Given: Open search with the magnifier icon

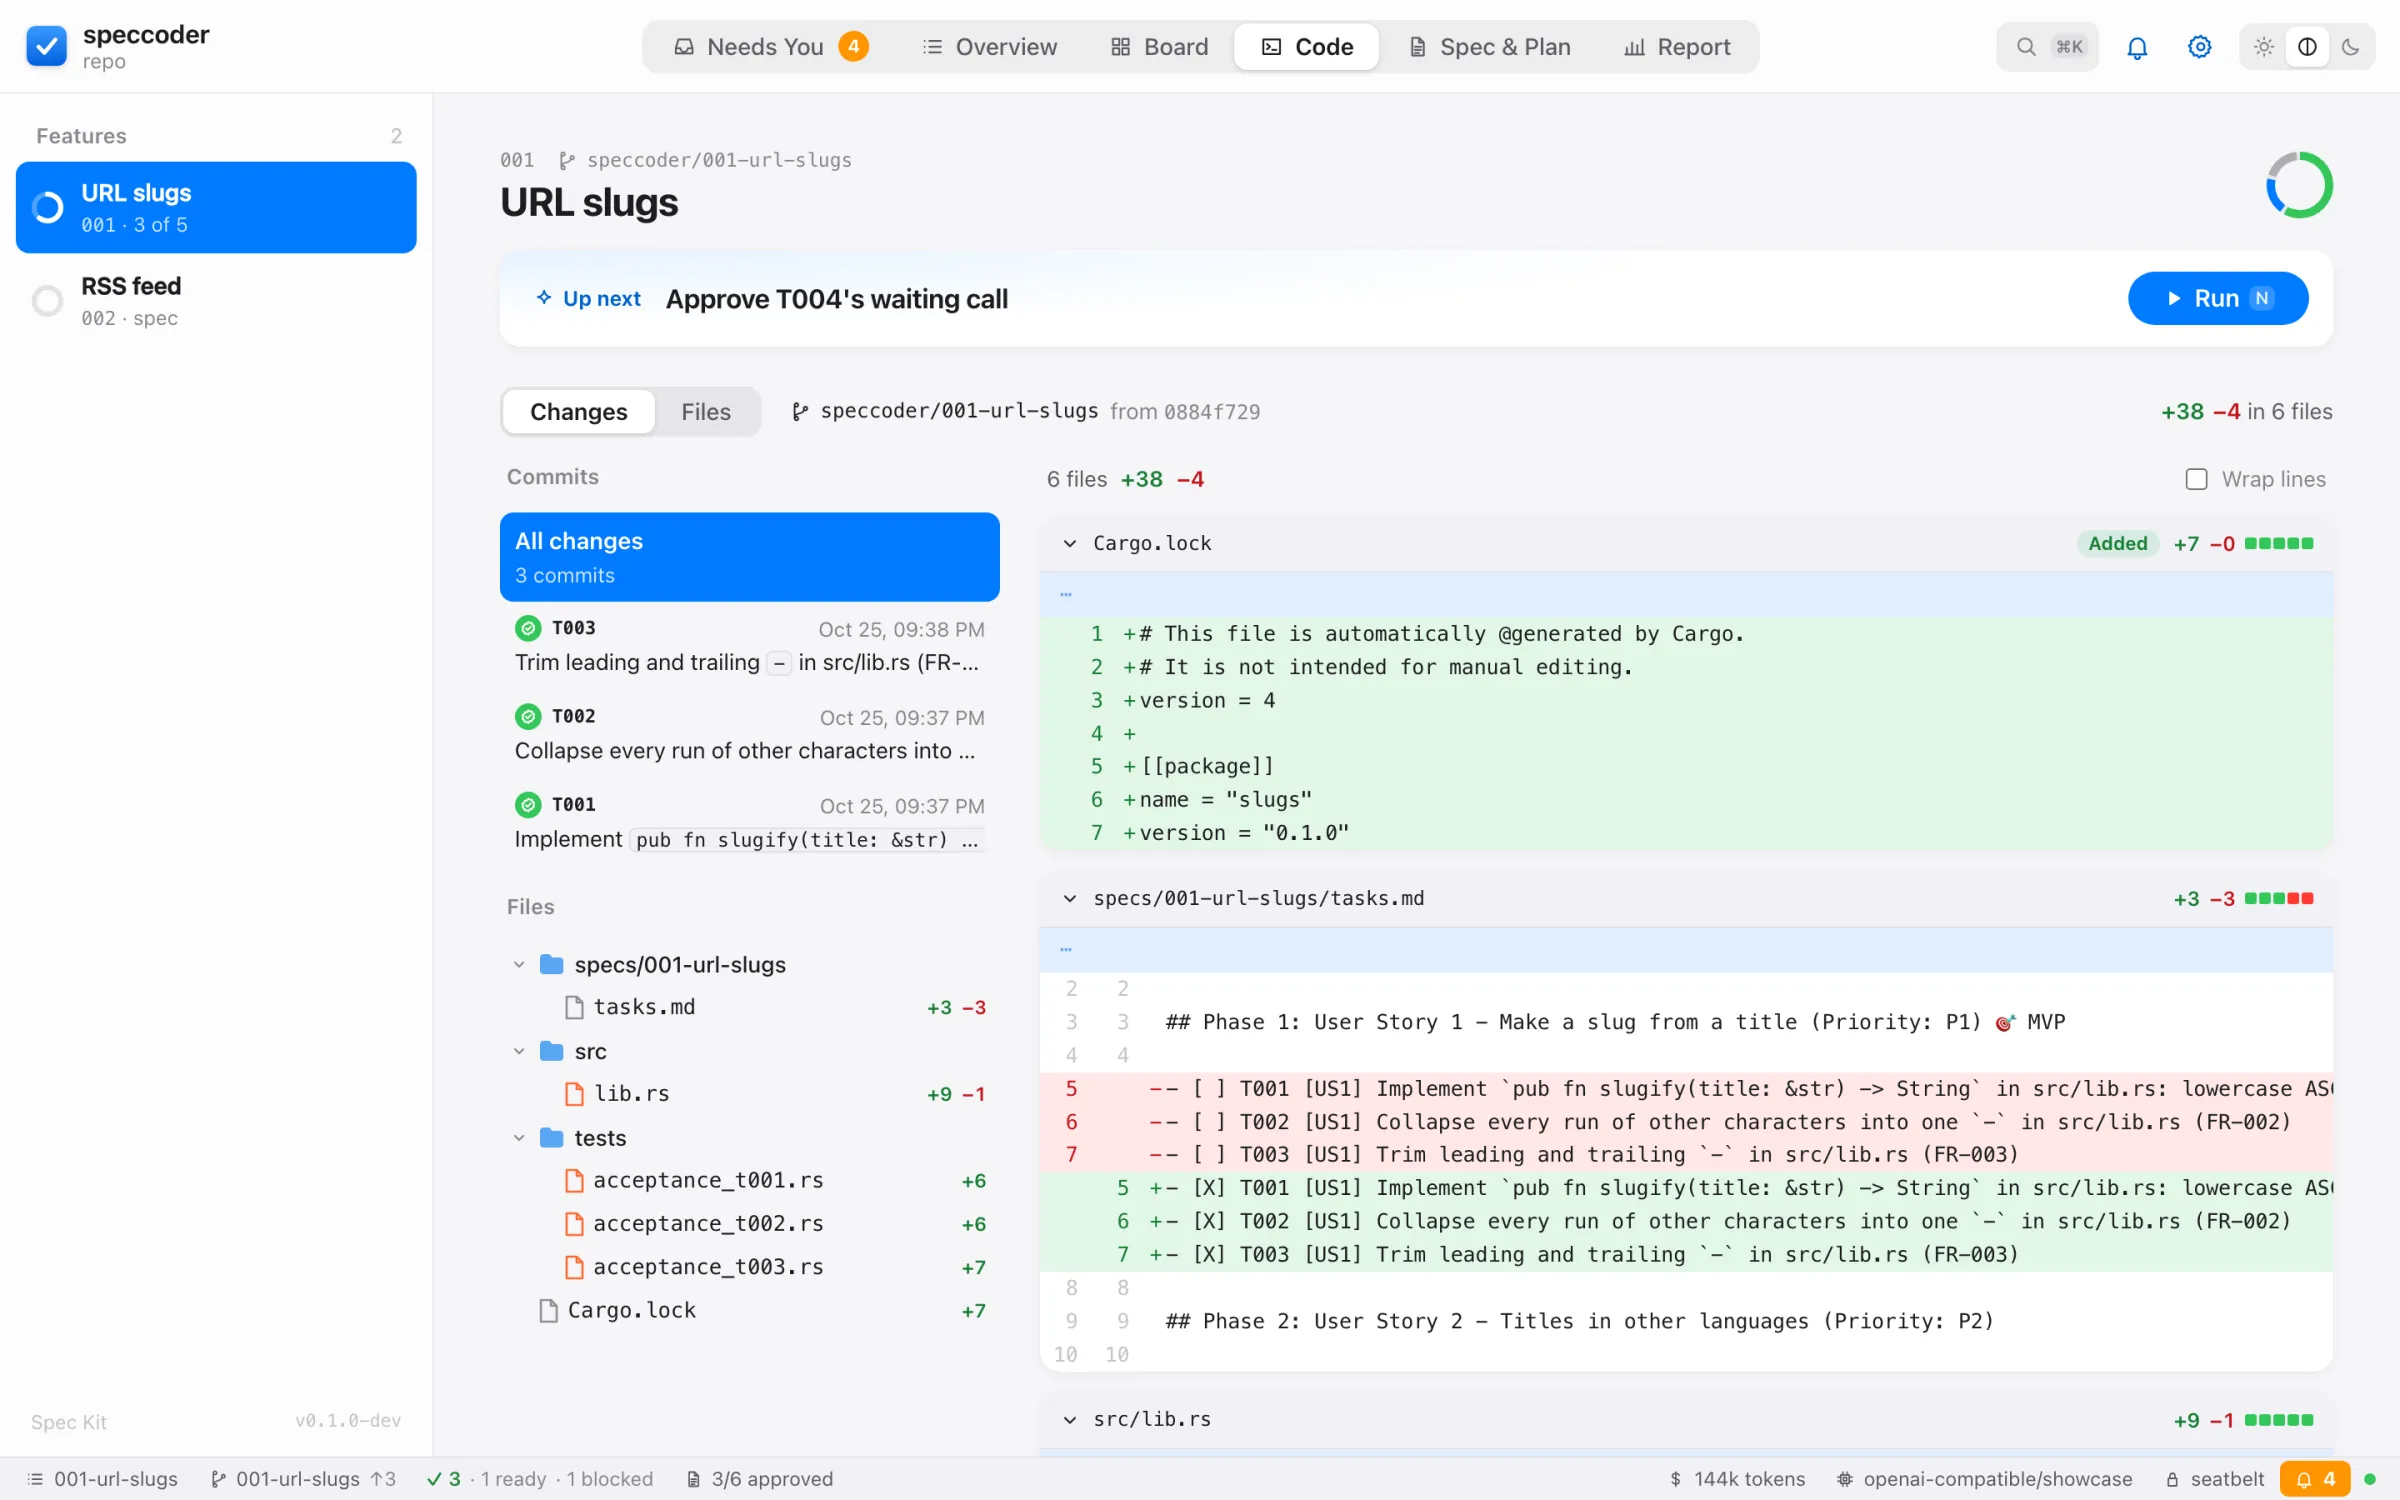Looking at the screenshot, I should 2026,47.
